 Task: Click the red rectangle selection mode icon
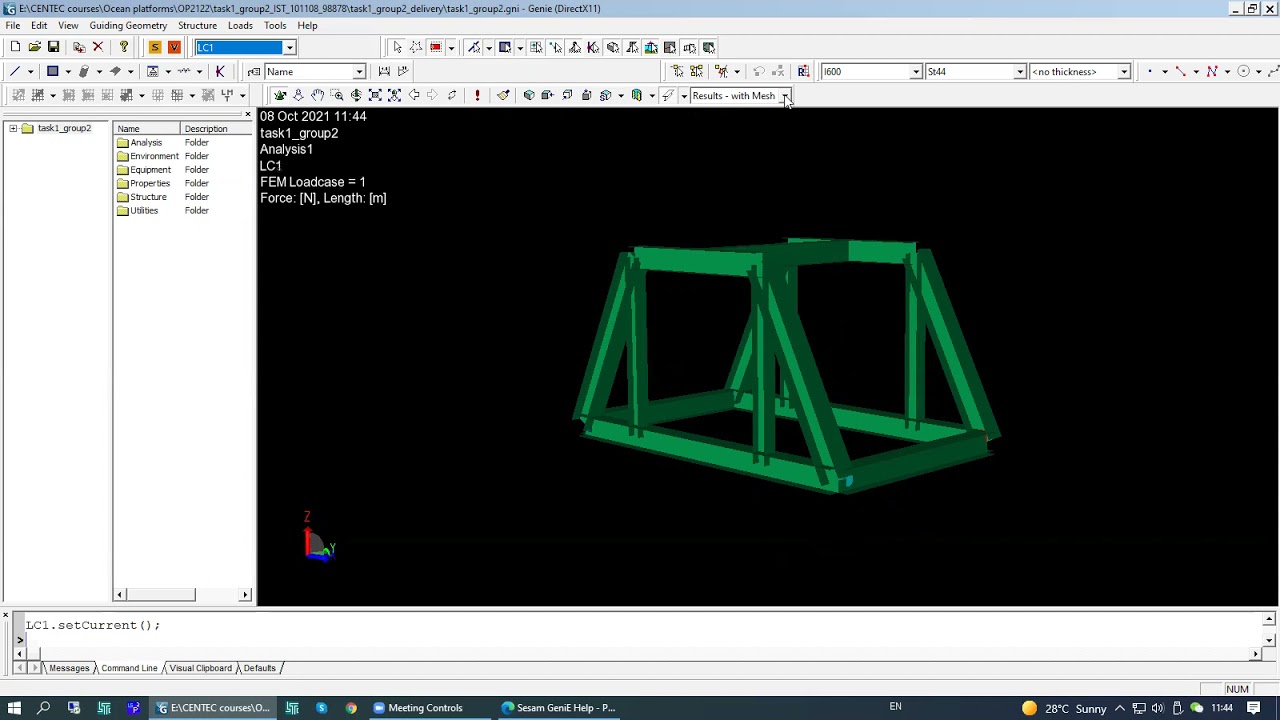tap(435, 47)
